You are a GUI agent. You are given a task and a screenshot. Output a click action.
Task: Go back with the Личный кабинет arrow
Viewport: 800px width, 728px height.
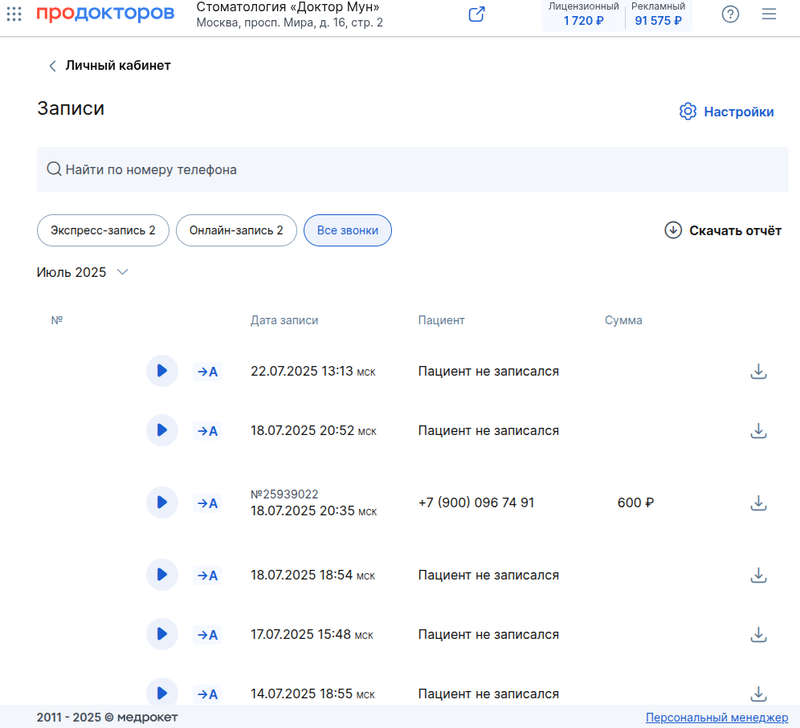52,66
